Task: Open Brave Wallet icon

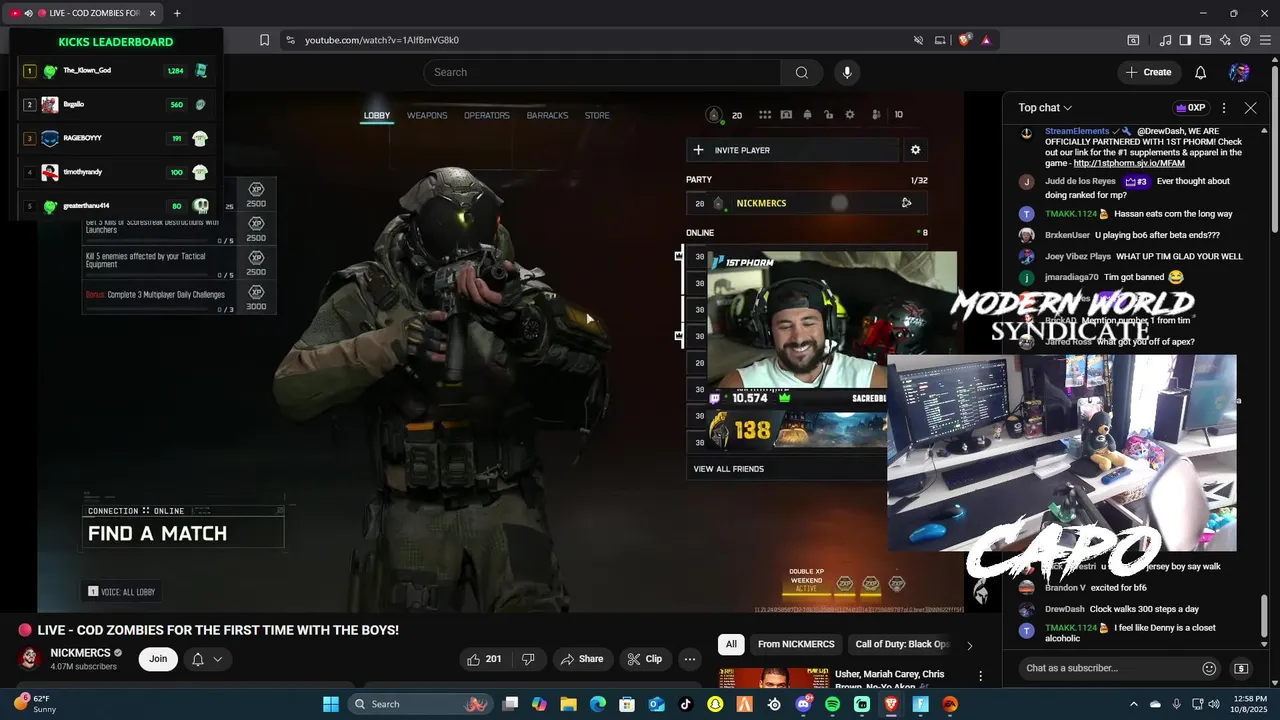Action: pos(1205,40)
